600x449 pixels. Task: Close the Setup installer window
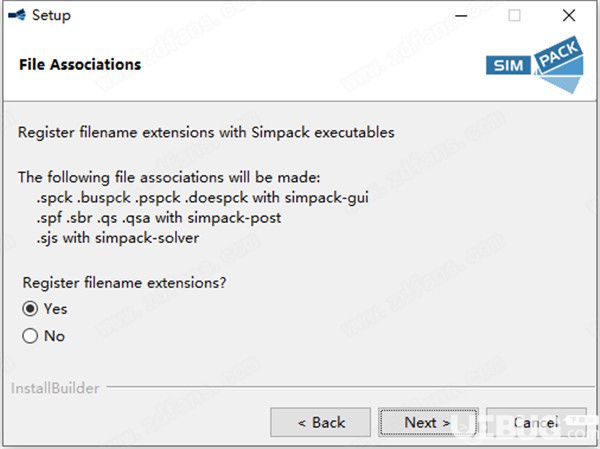coord(569,16)
